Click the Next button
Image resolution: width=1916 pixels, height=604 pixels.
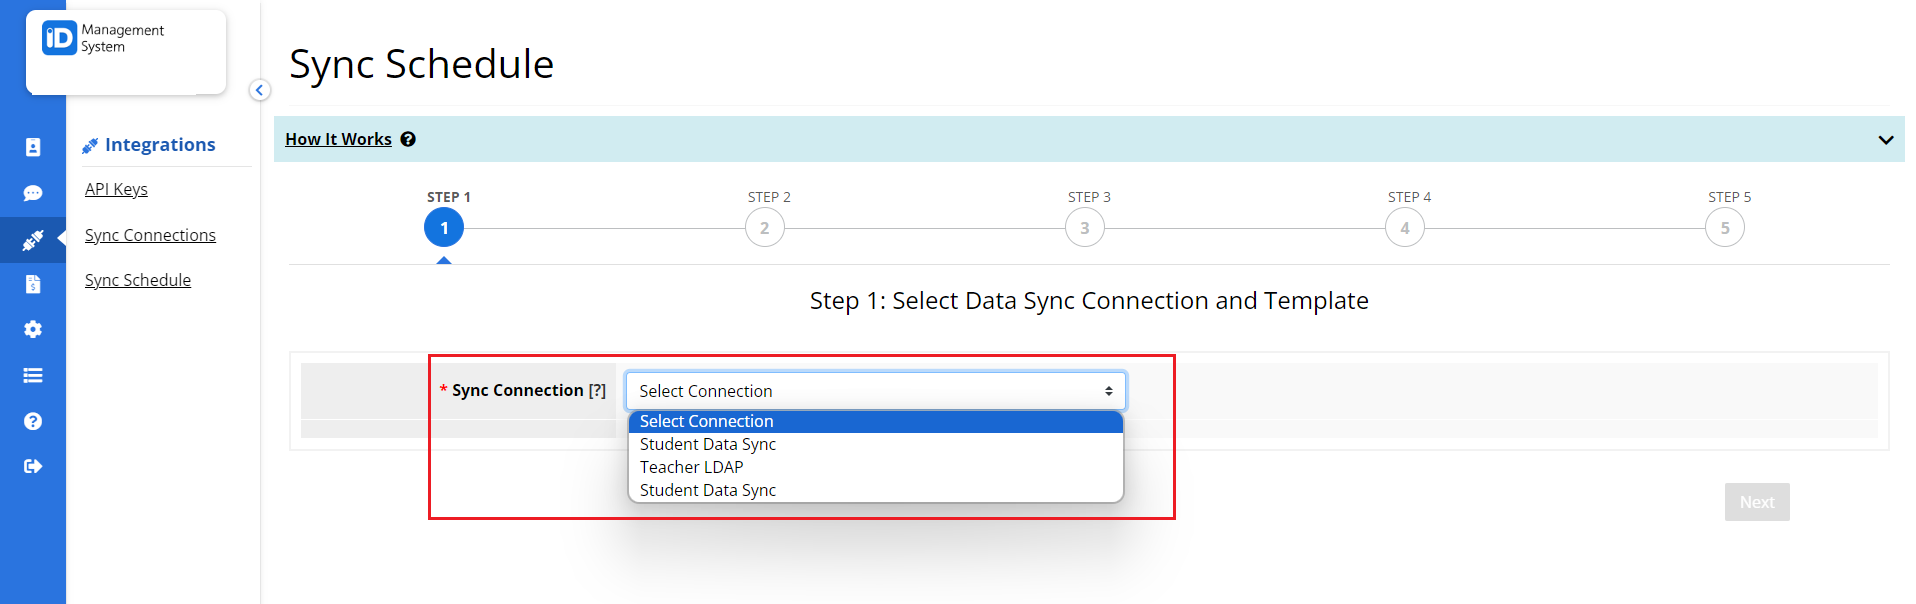pyautogui.click(x=1757, y=502)
